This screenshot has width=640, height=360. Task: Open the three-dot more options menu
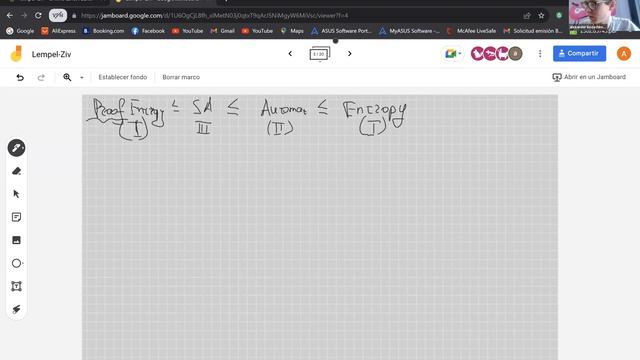[x=540, y=53]
